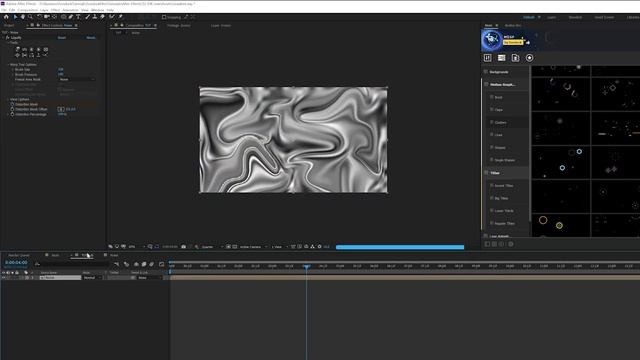Tick the Backgrounds category checkbox
Screen dimensions: 640x360
(486, 72)
